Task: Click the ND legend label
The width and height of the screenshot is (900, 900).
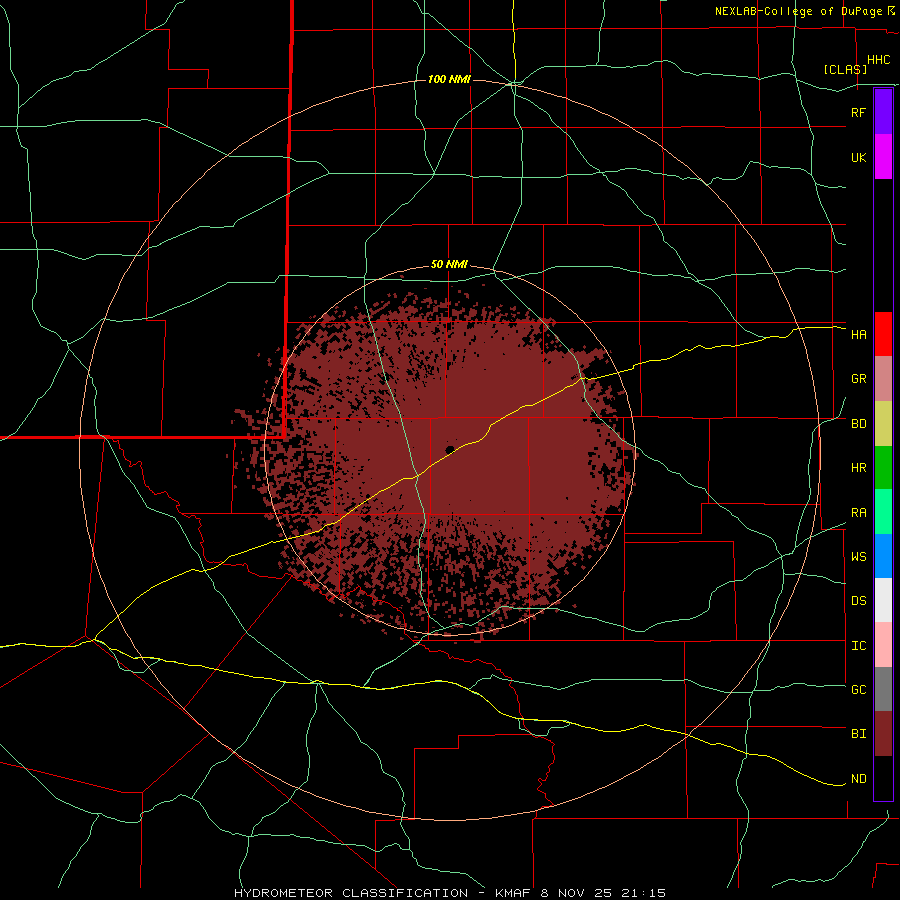Action: click(x=858, y=779)
